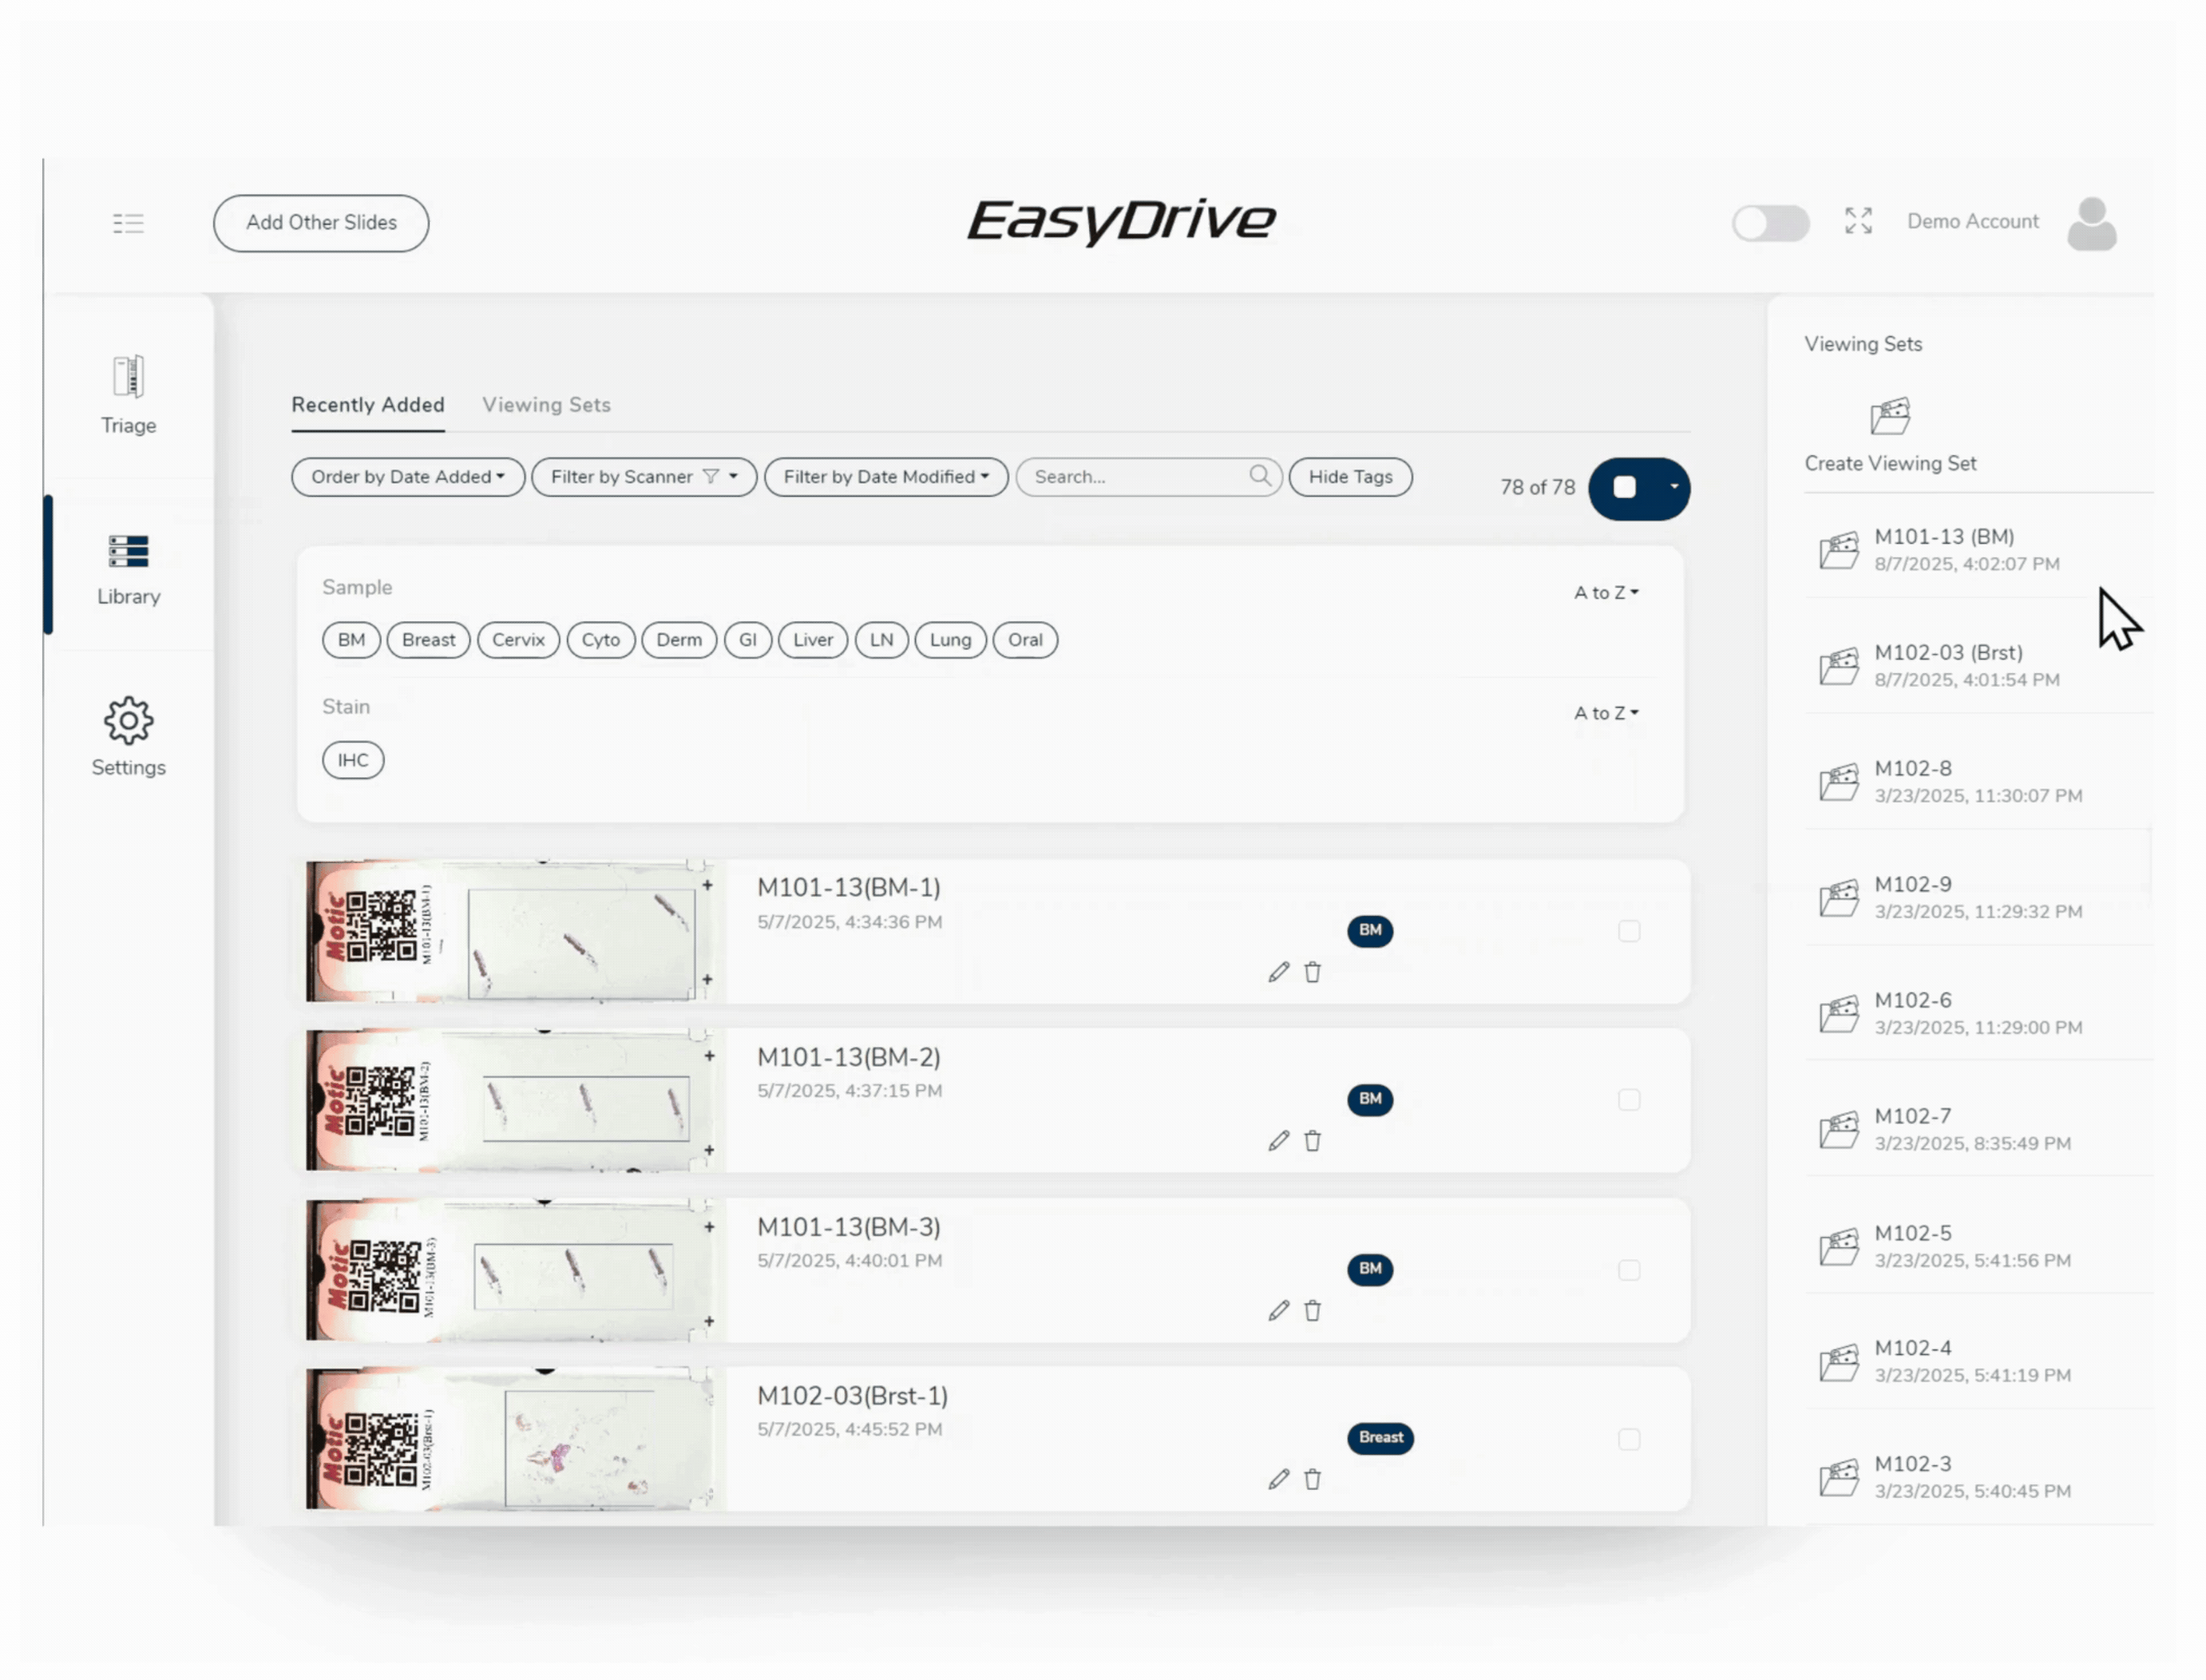
Task: Toggle the BM sample tag filter
Action: (x=351, y=640)
